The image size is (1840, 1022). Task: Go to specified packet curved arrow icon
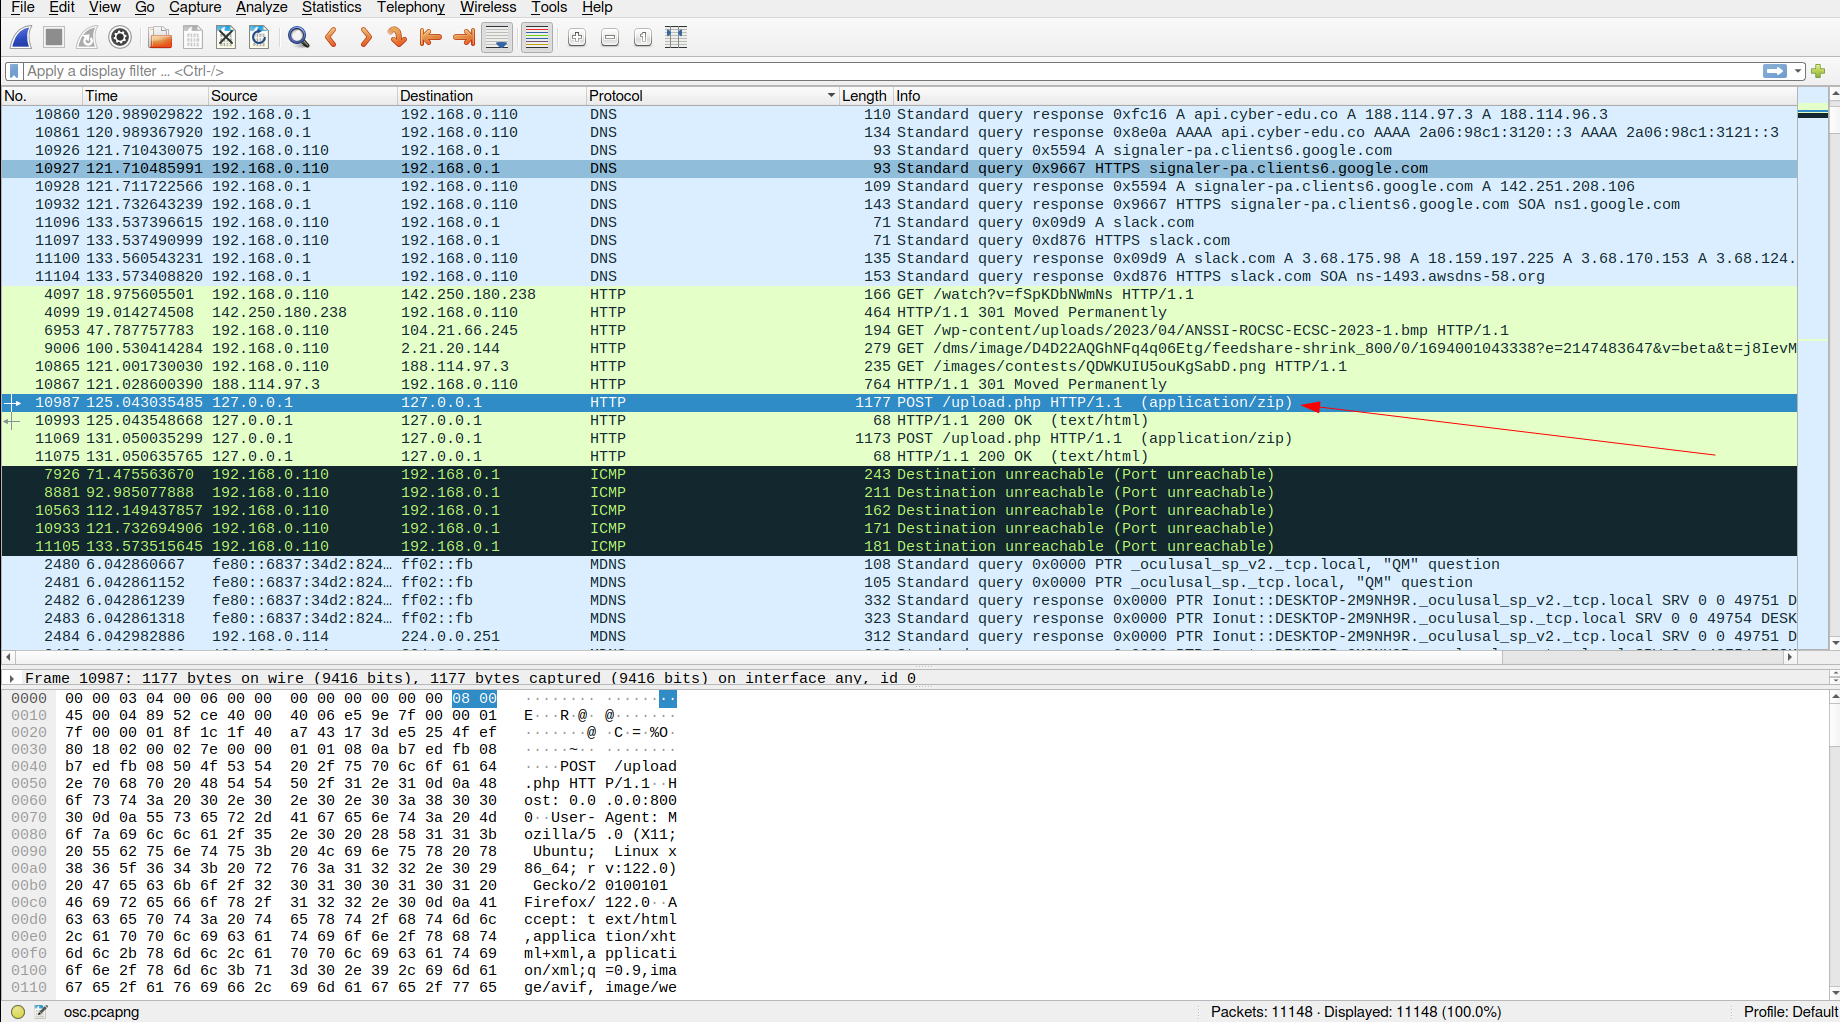click(x=398, y=38)
